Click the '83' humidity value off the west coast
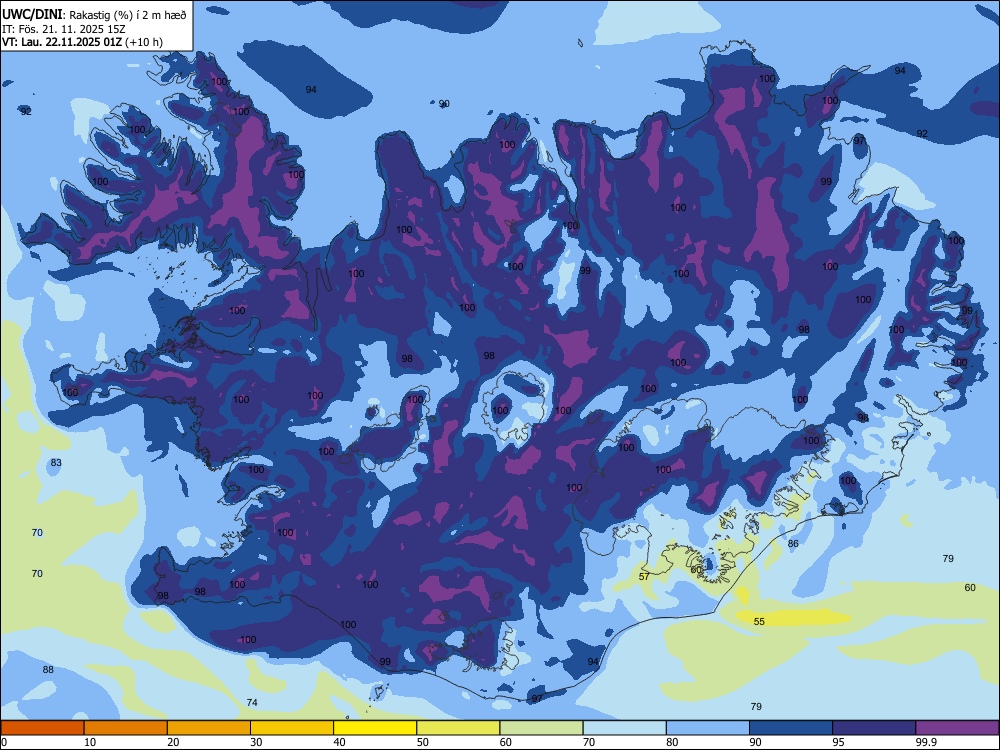The height and width of the screenshot is (750, 1000). [x=56, y=462]
